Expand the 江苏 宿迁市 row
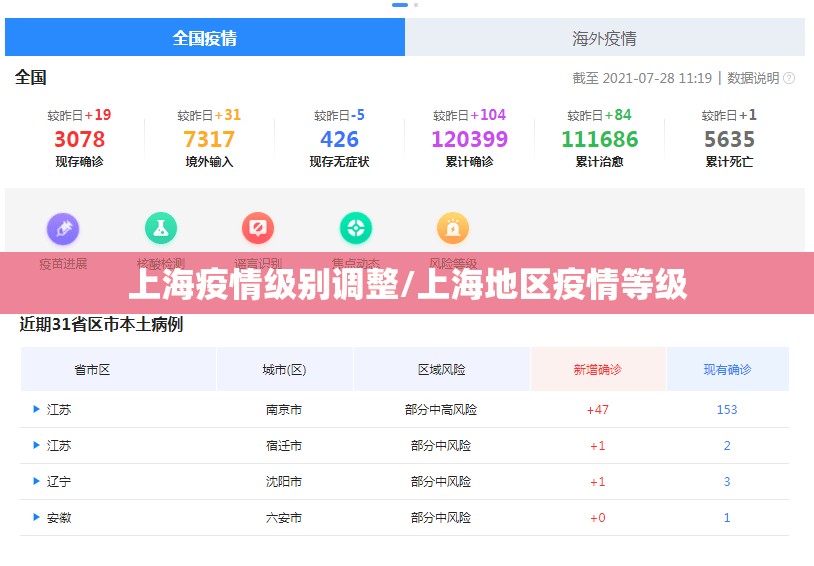 click(37, 445)
